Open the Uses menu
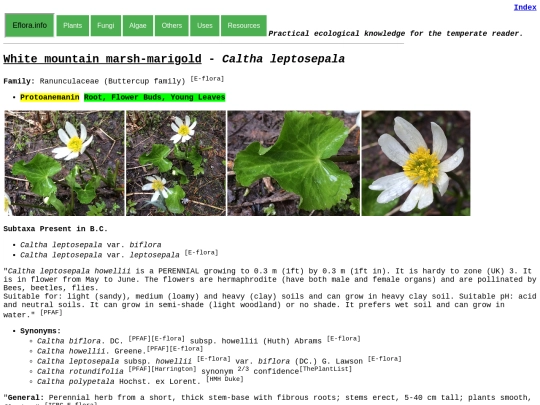540x405 pixels. pyautogui.click(x=205, y=25)
